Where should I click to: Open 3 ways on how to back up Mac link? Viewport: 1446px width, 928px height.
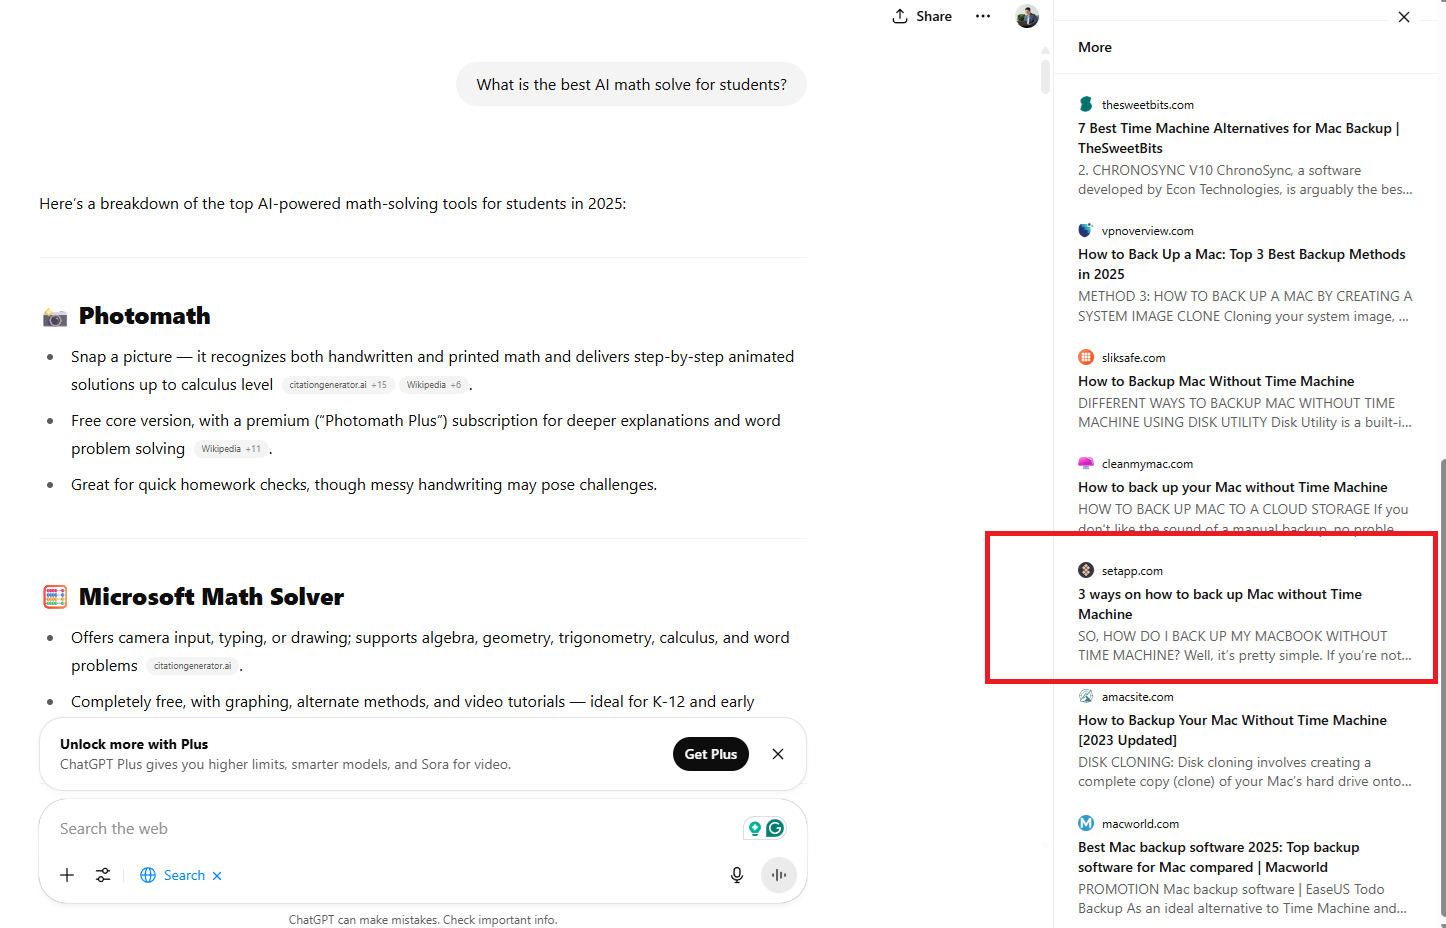[1220, 604]
